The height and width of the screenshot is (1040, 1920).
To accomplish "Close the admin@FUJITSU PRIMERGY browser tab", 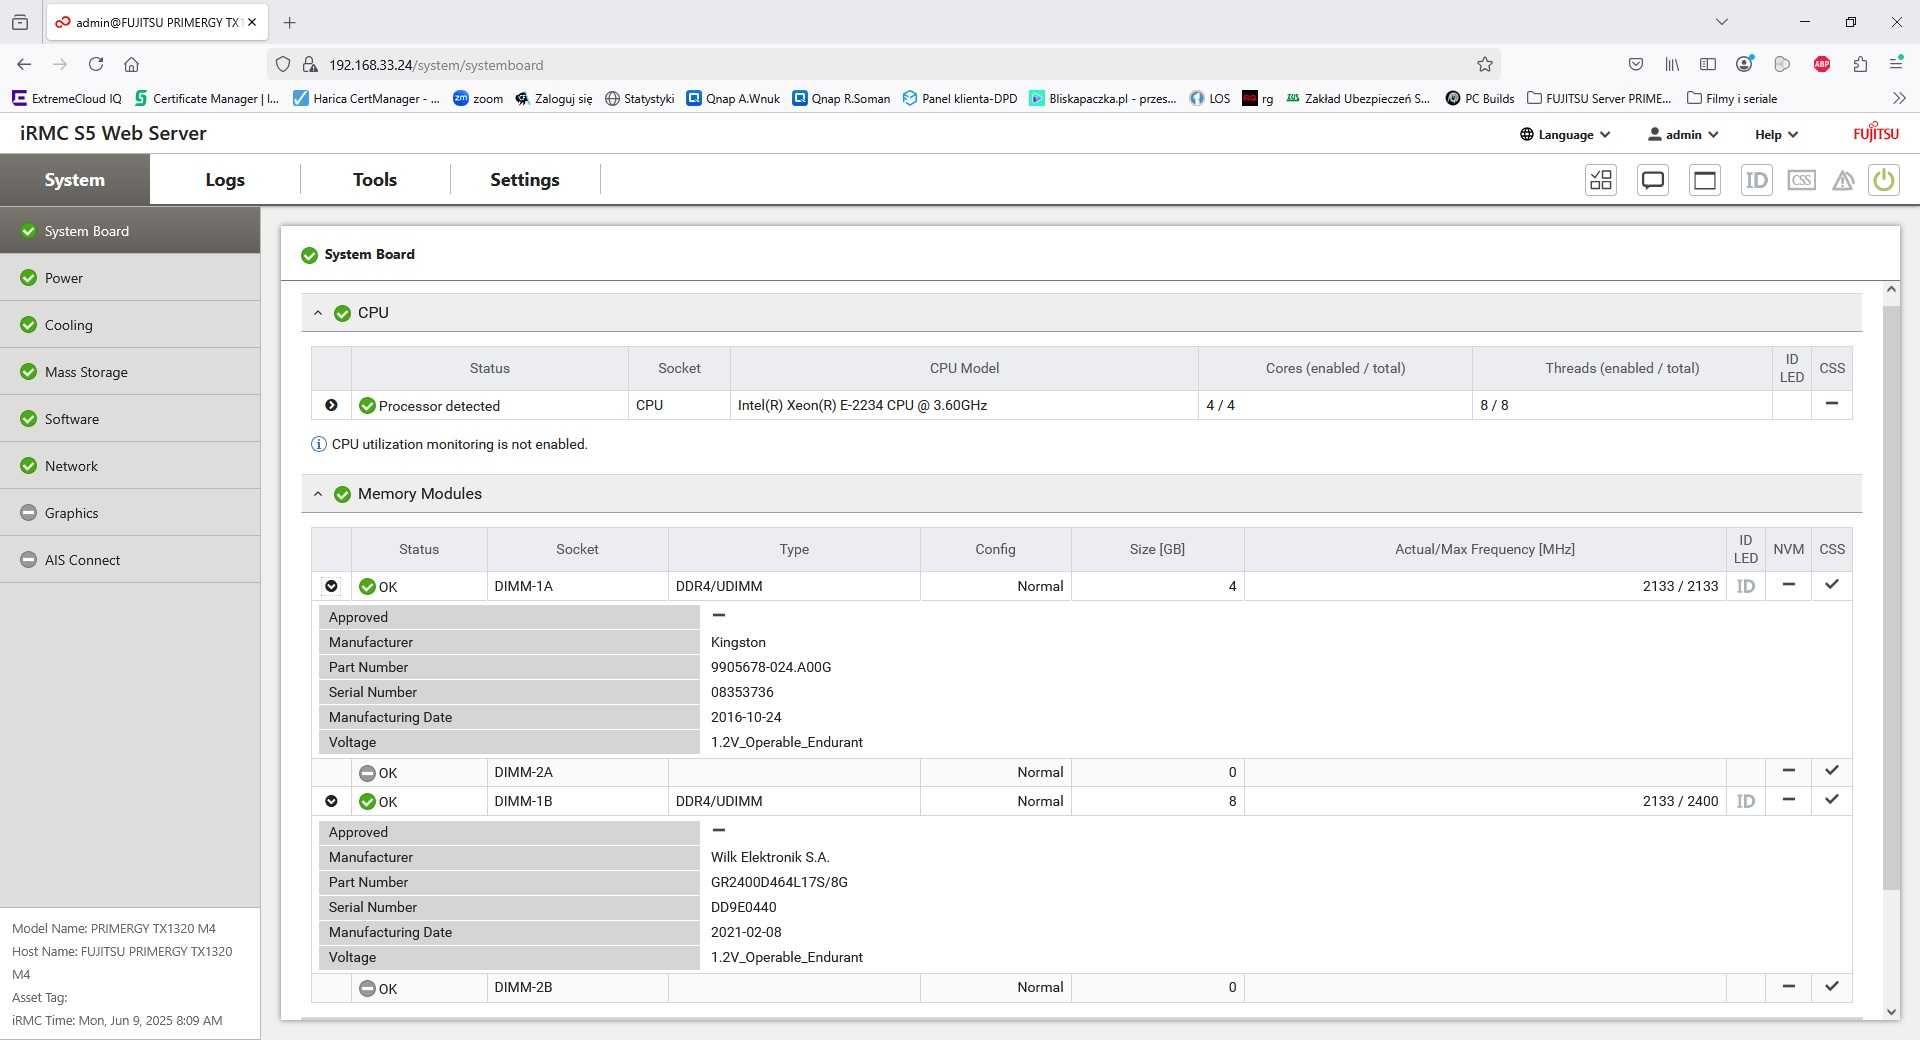I will pyautogui.click(x=252, y=22).
